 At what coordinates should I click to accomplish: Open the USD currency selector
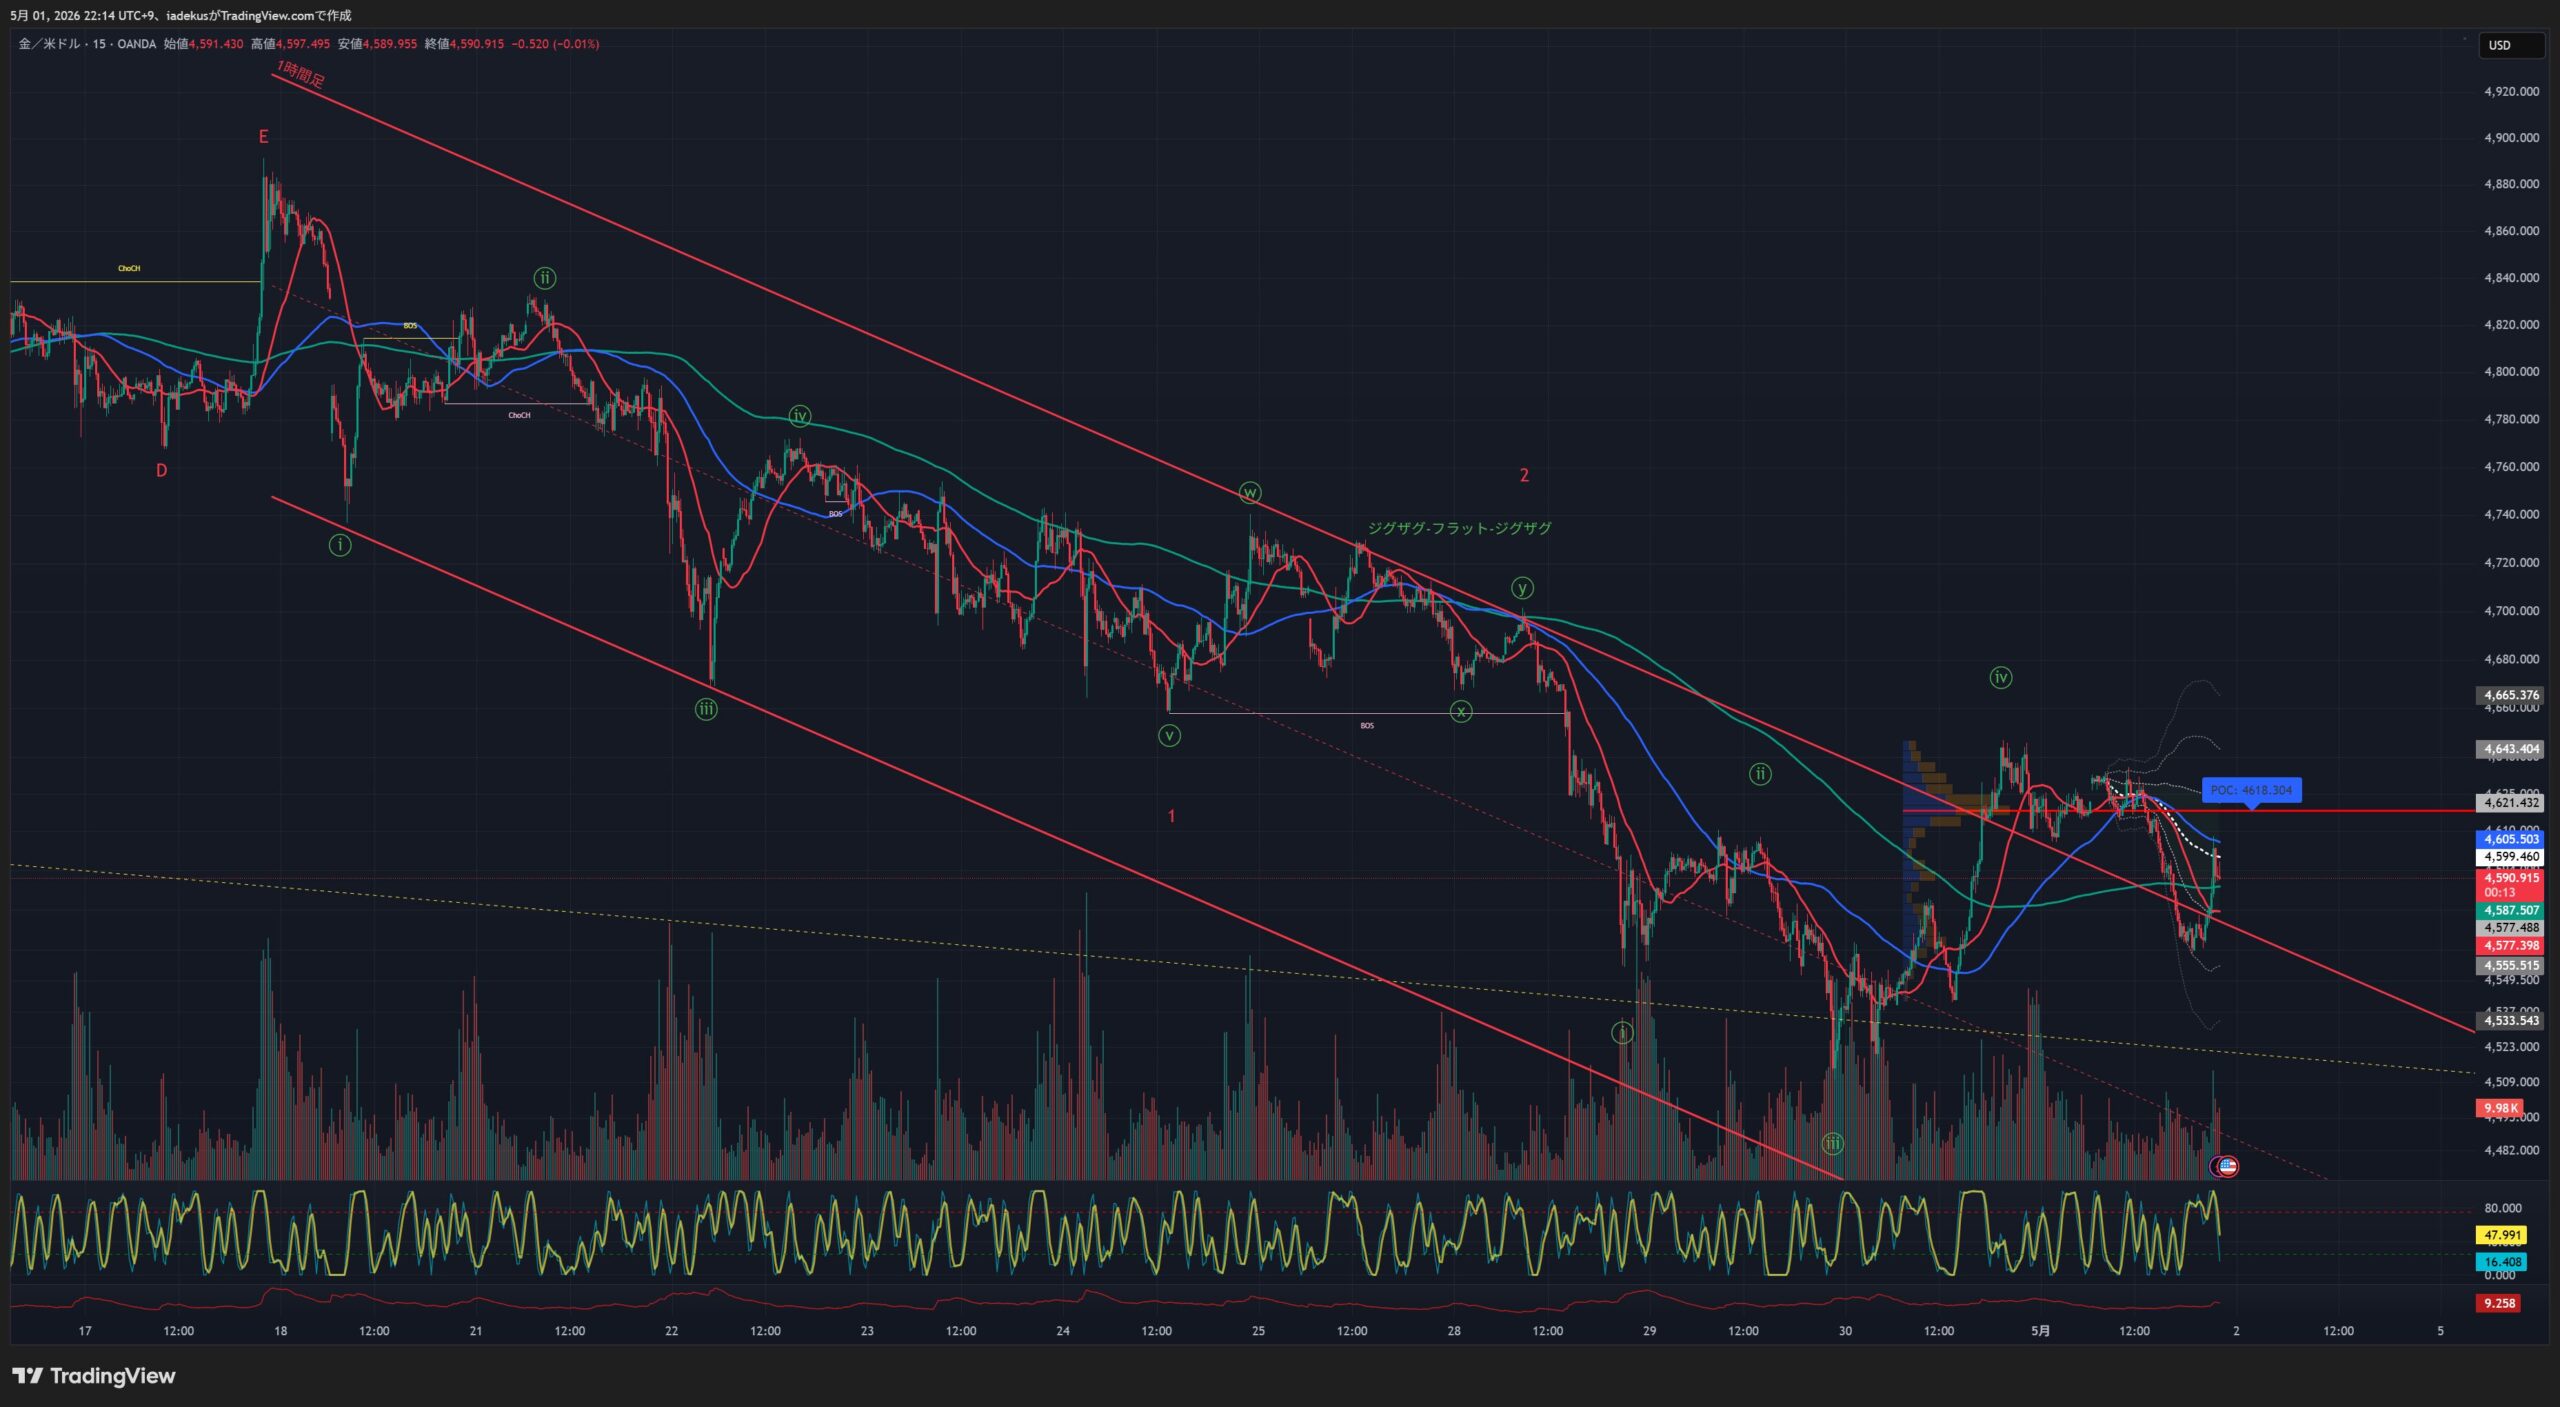pyautogui.click(x=2510, y=45)
